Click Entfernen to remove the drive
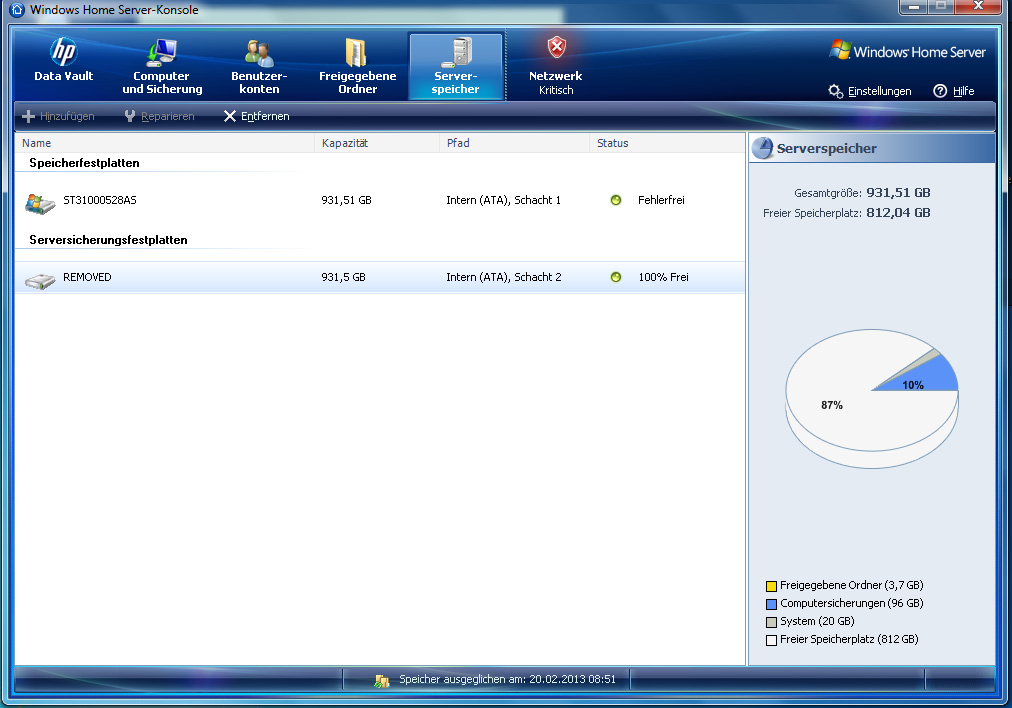Screen dimensions: 1012x708 tap(256, 116)
